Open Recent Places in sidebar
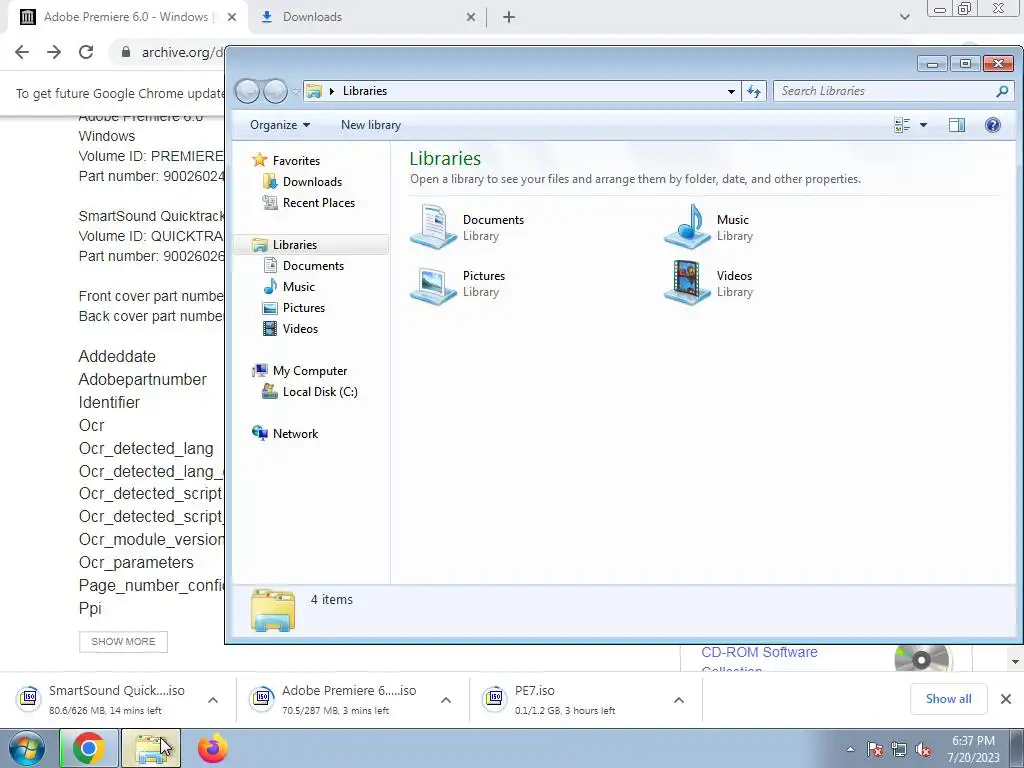The height and width of the screenshot is (768, 1024). tap(319, 203)
